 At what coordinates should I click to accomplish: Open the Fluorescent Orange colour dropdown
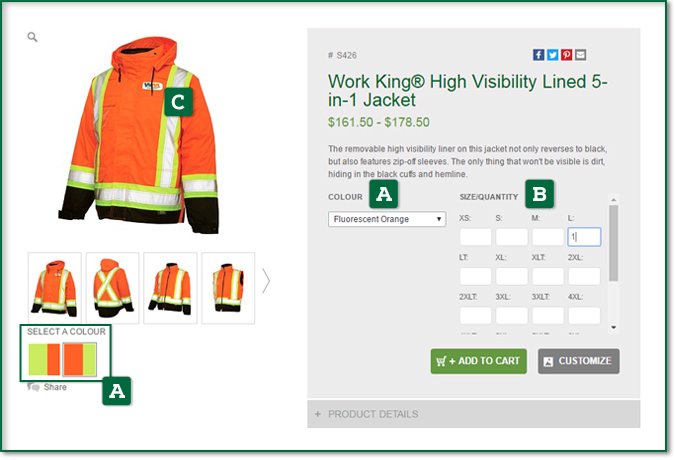coord(387,219)
